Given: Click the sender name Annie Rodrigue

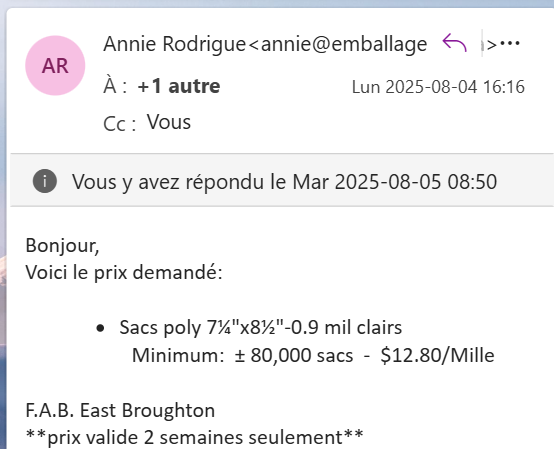Looking at the screenshot, I should tap(175, 44).
